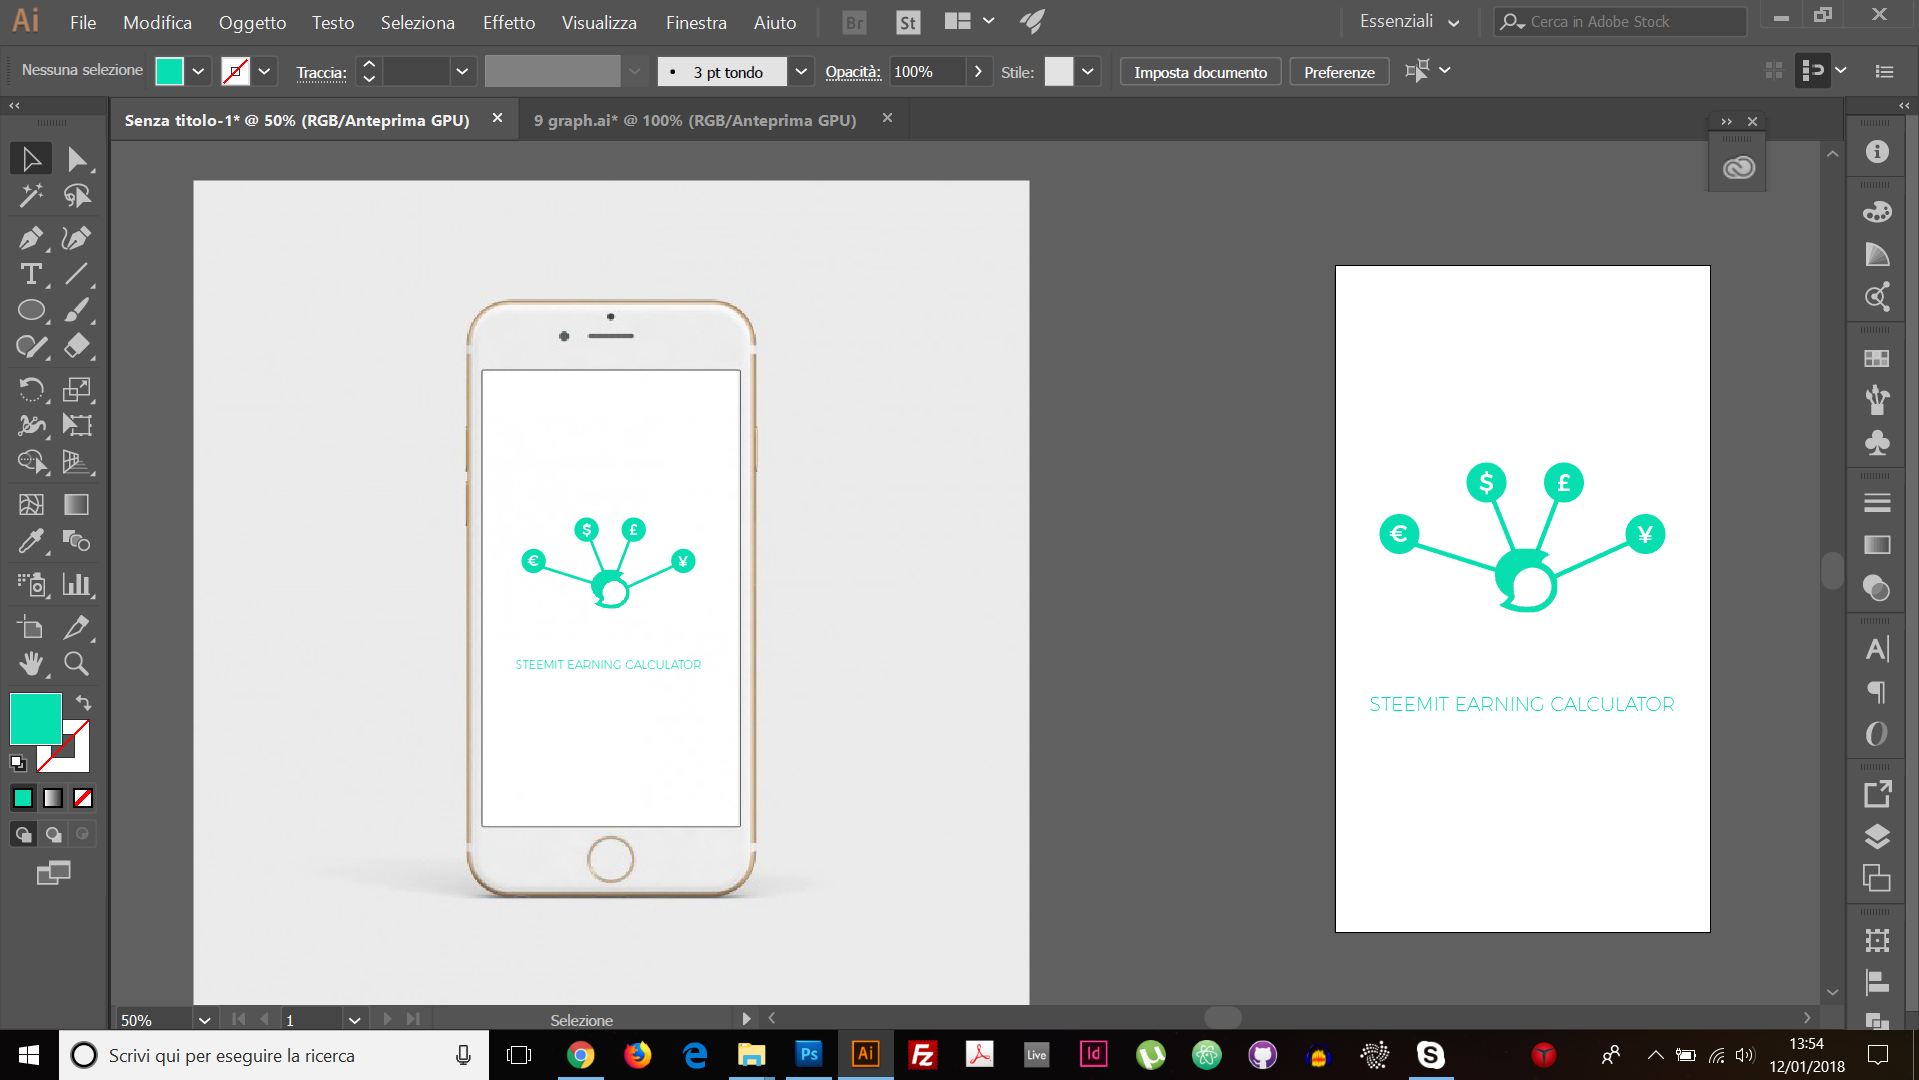Pick the Eraser tool

point(77,346)
